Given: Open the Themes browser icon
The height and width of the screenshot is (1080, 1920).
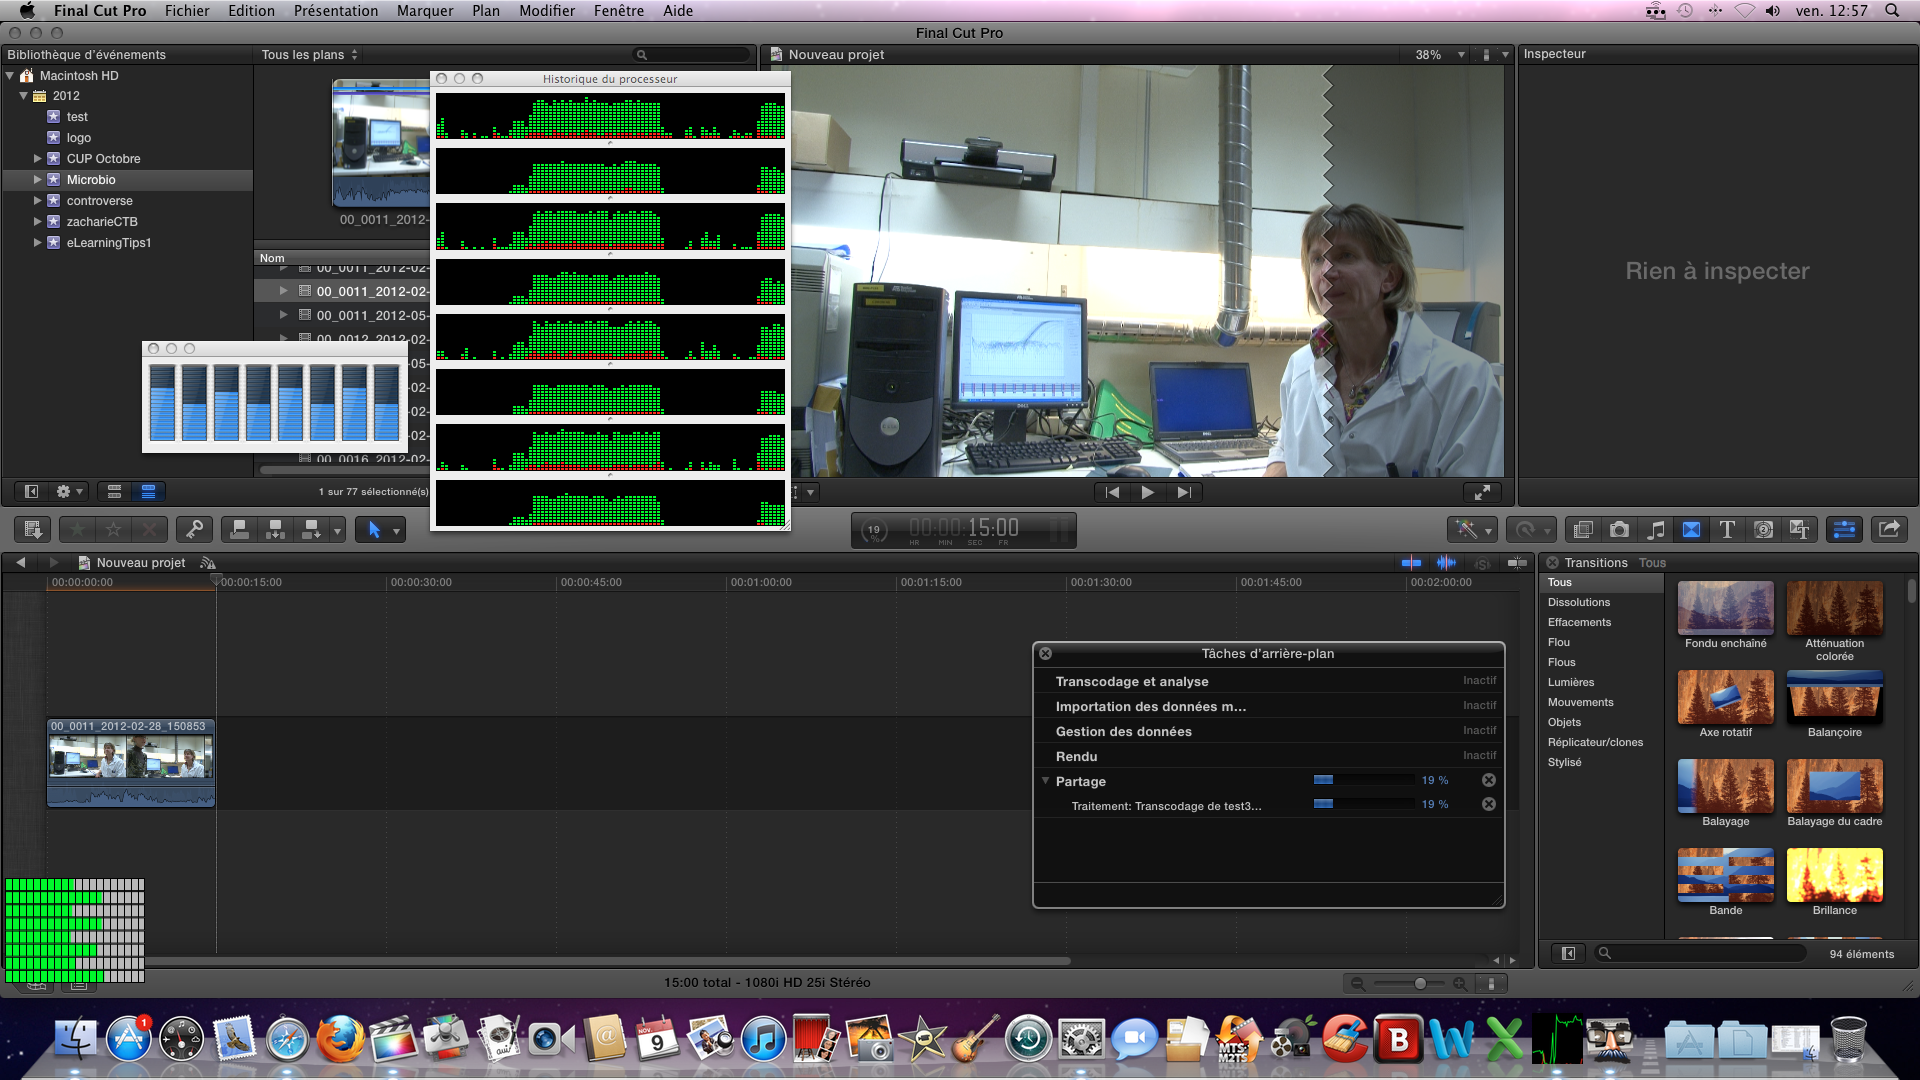Looking at the screenshot, I should [1799, 529].
